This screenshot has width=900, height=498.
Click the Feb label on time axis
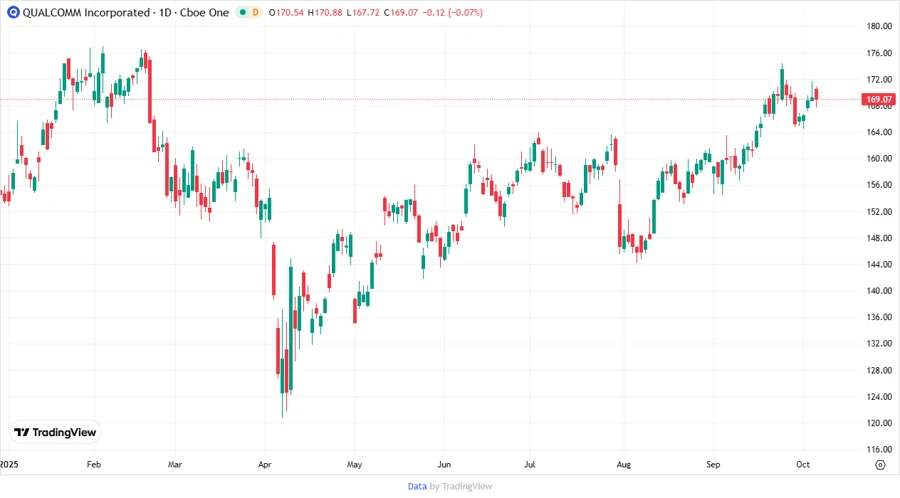[x=94, y=465]
